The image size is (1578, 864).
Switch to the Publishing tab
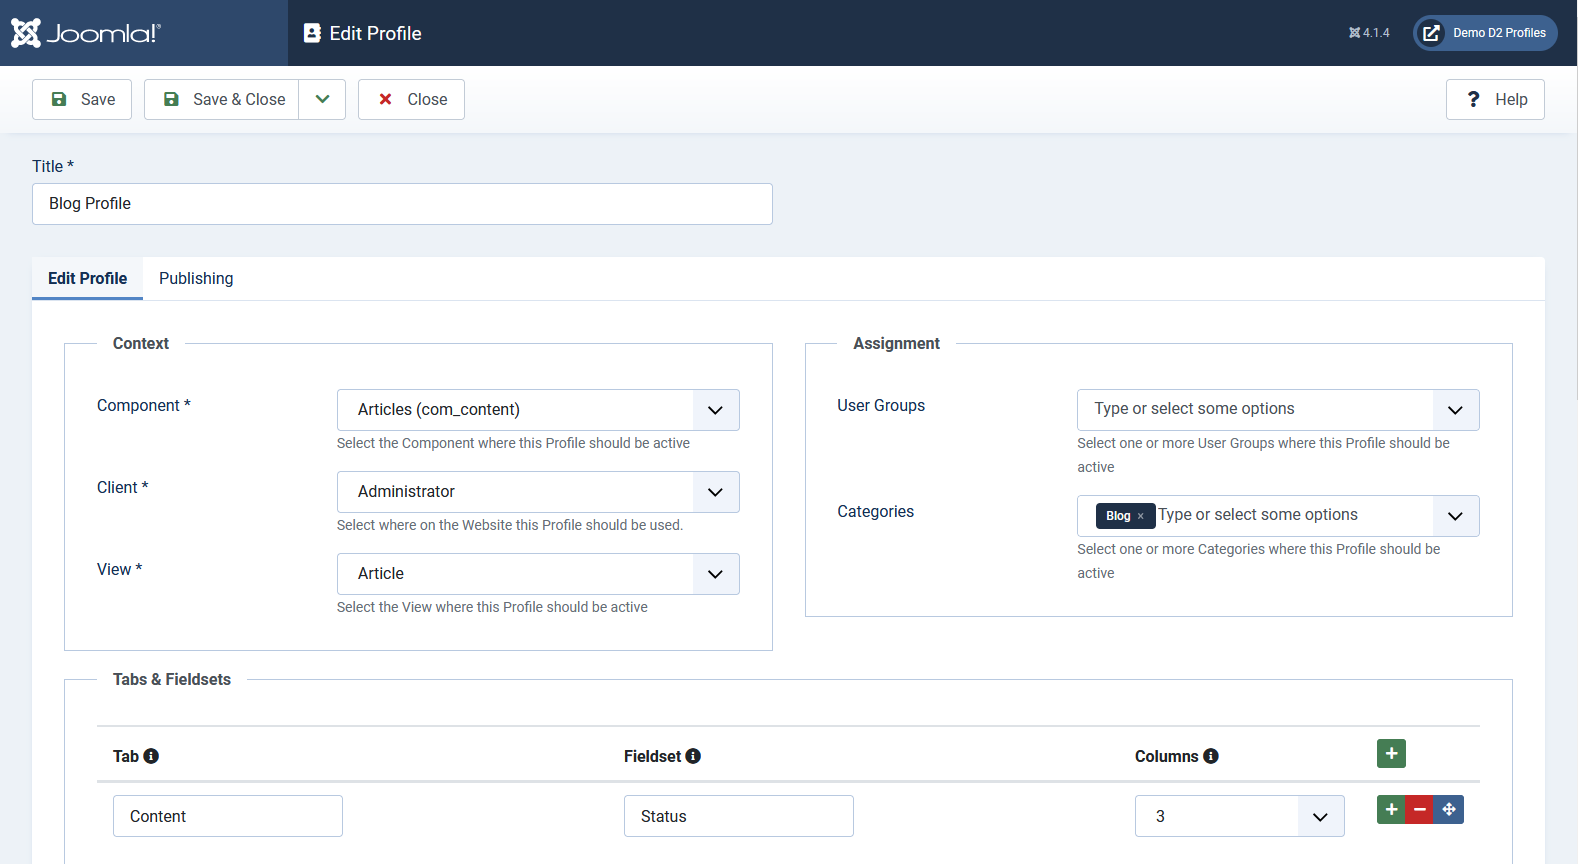point(196,278)
